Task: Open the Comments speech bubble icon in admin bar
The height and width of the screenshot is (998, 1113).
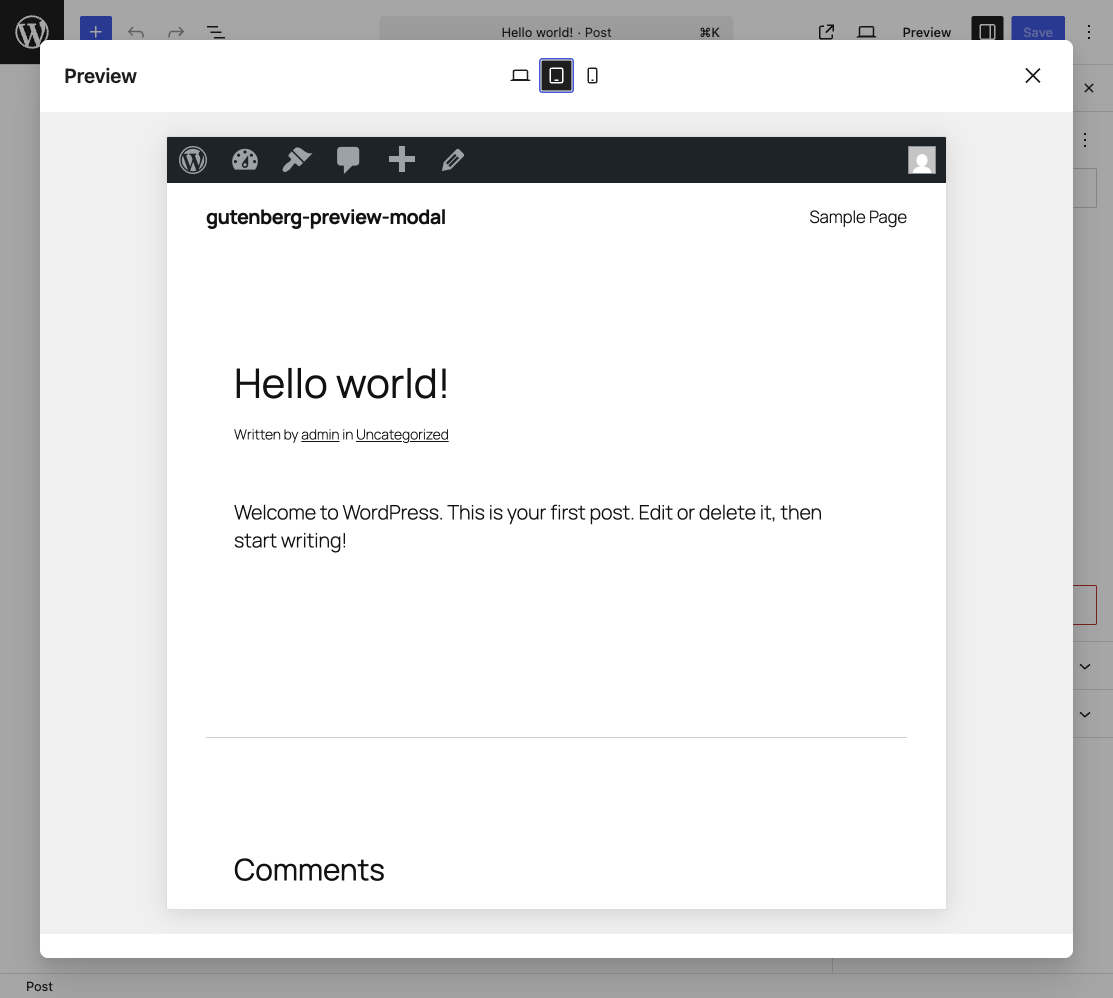Action: (x=348, y=160)
